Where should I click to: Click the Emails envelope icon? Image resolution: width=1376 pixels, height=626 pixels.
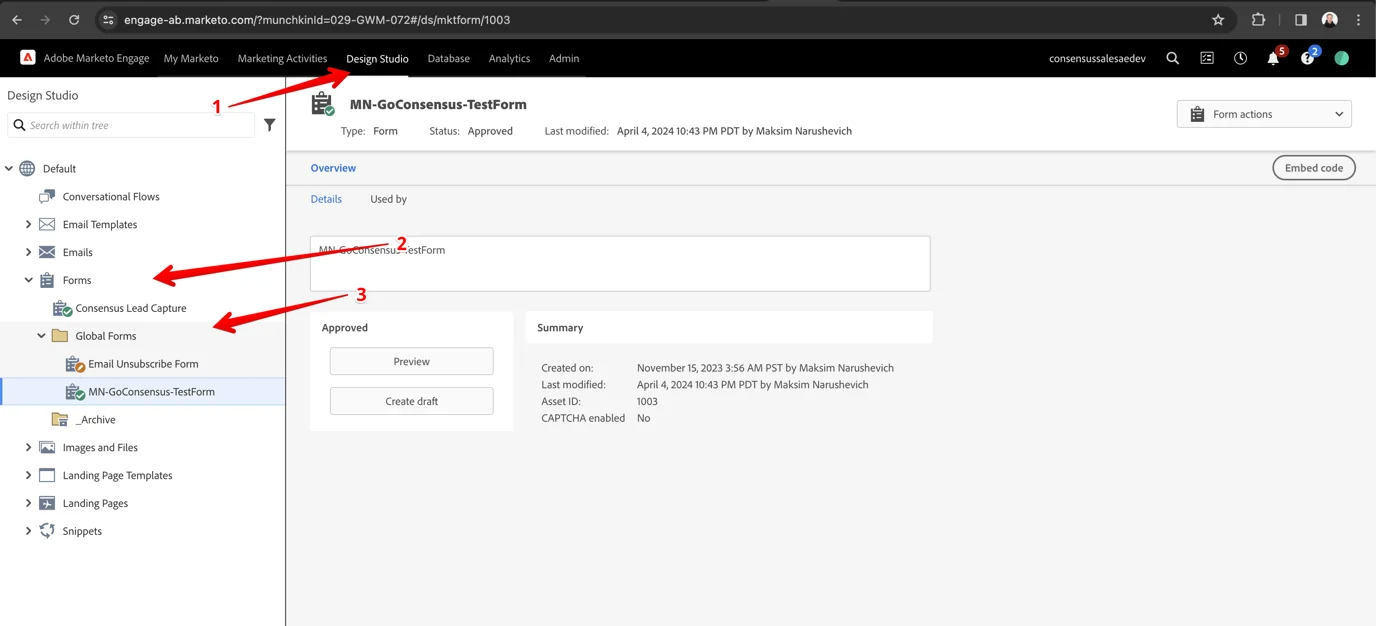pos(47,252)
